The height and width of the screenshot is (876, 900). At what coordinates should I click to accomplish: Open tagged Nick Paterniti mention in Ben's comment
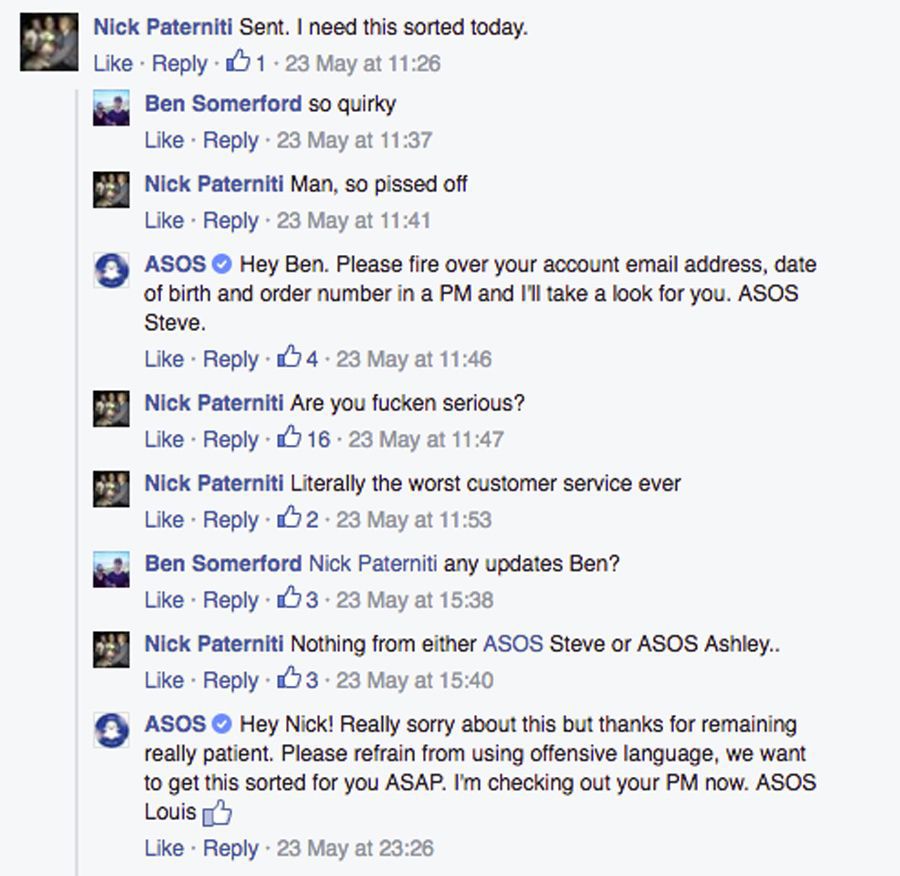[373, 564]
